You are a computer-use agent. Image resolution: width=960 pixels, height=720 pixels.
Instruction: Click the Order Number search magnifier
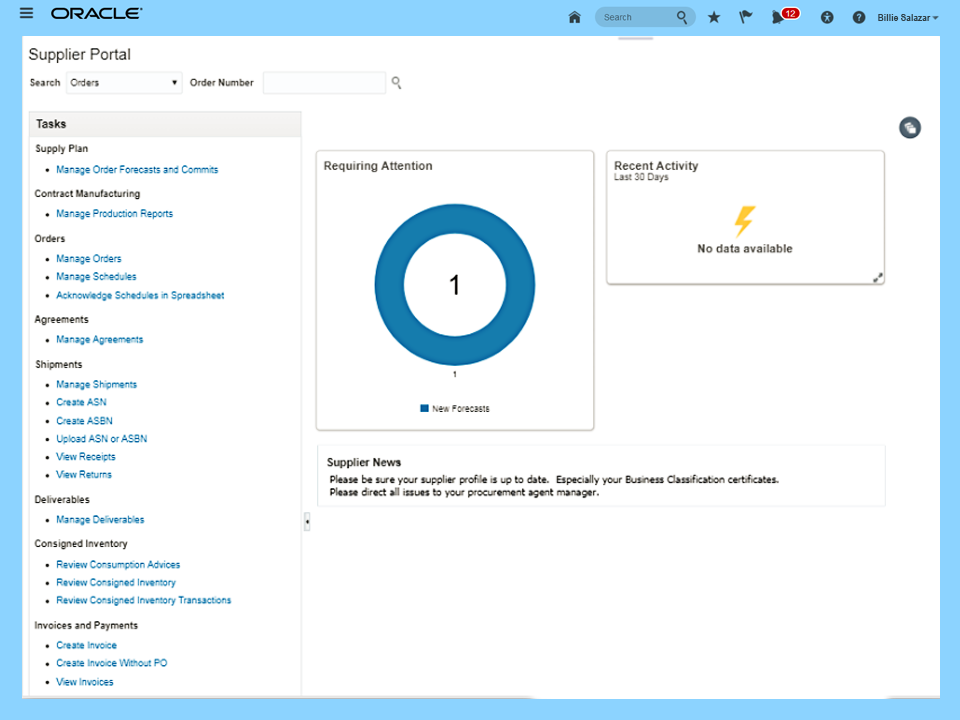pyautogui.click(x=396, y=83)
